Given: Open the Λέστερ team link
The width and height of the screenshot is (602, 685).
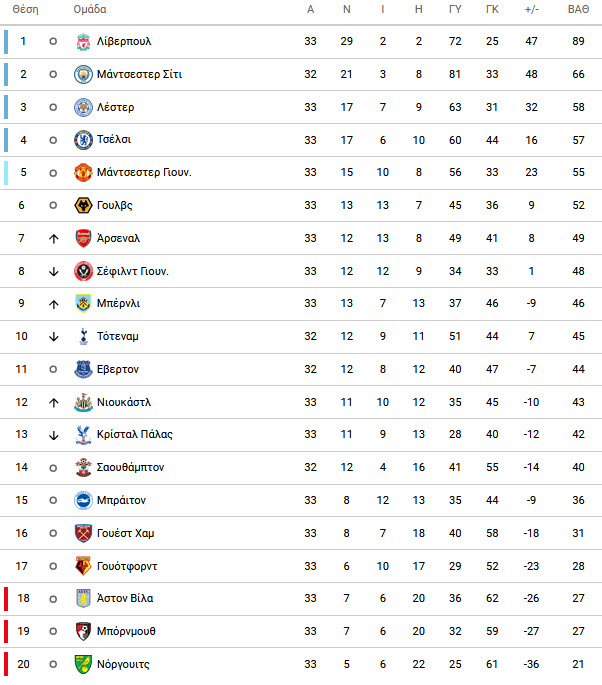Looking at the screenshot, I should pyautogui.click(x=115, y=107).
